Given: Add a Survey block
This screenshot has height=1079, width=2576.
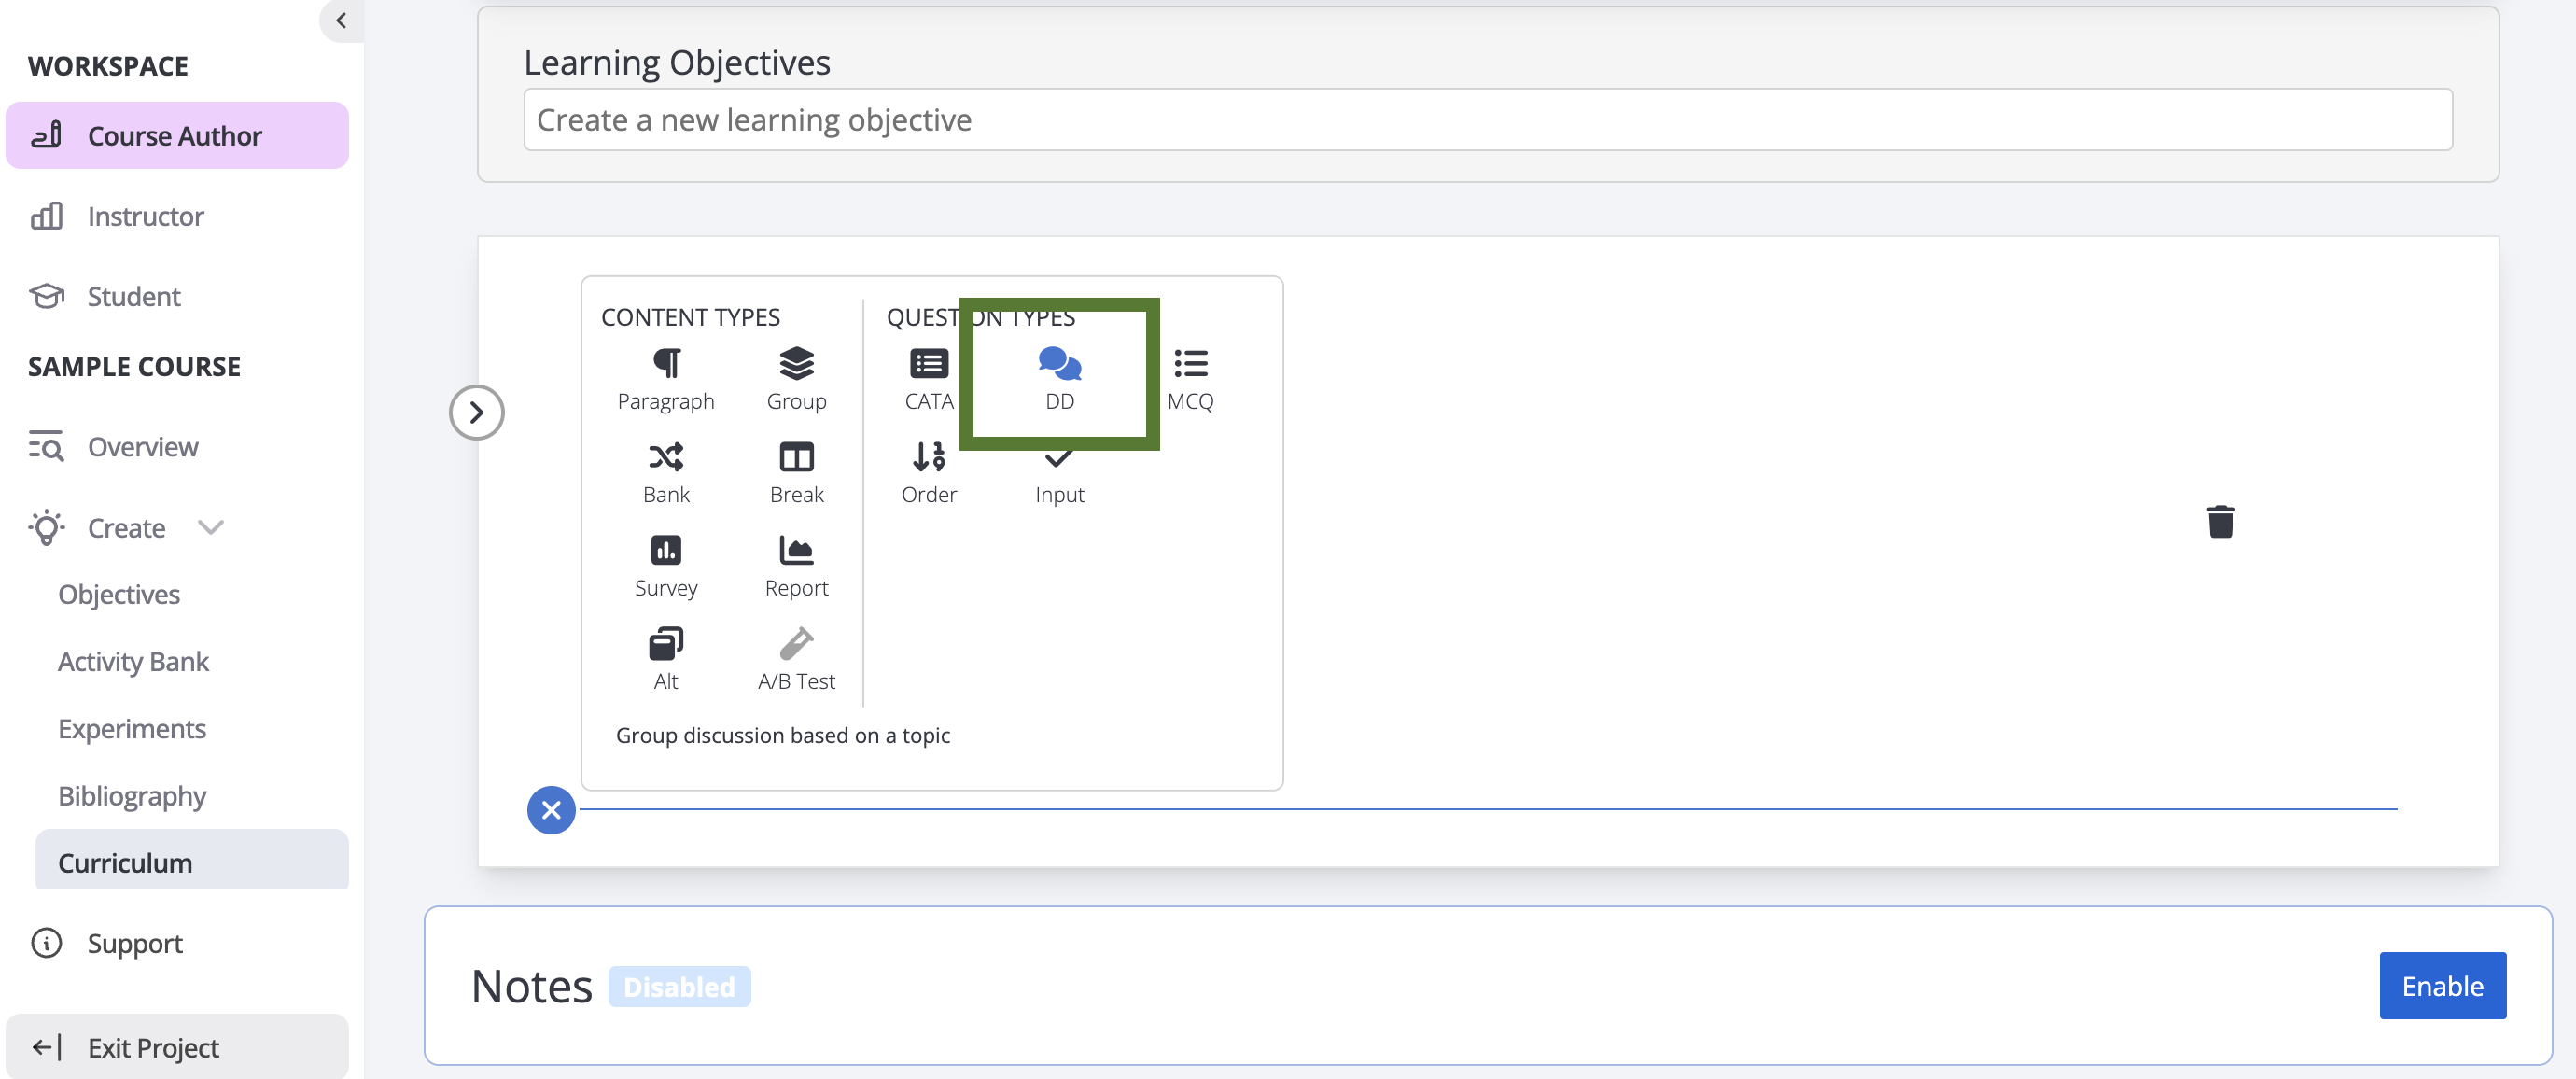Looking at the screenshot, I should (666, 565).
